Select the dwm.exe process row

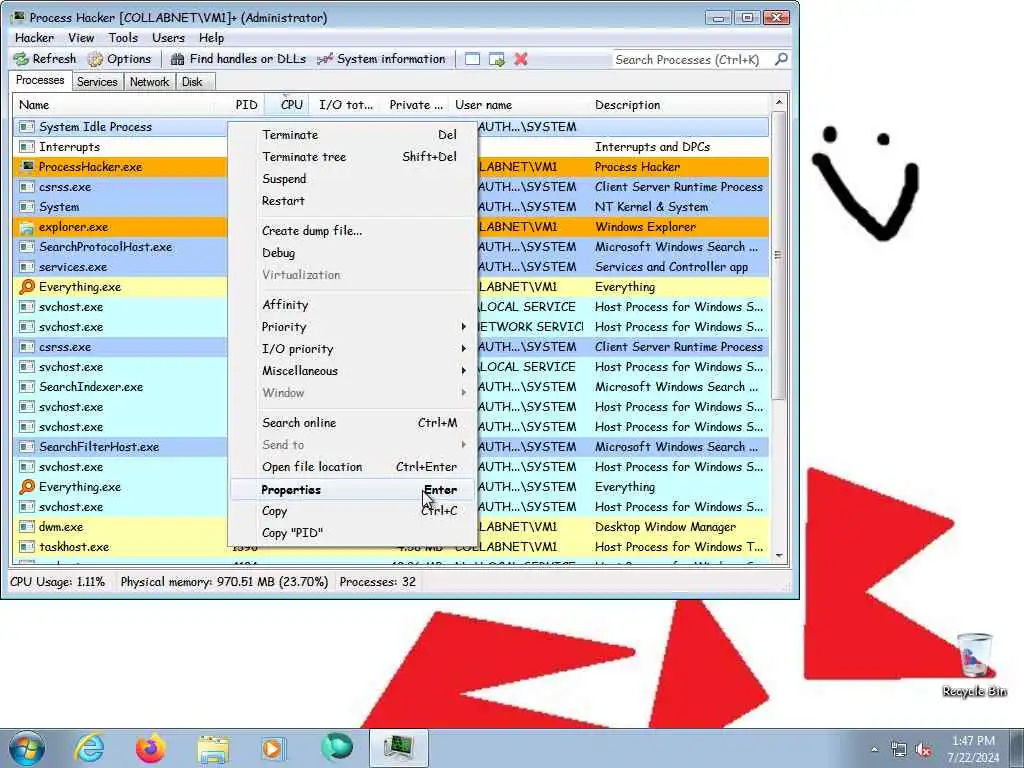click(x=121, y=527)
